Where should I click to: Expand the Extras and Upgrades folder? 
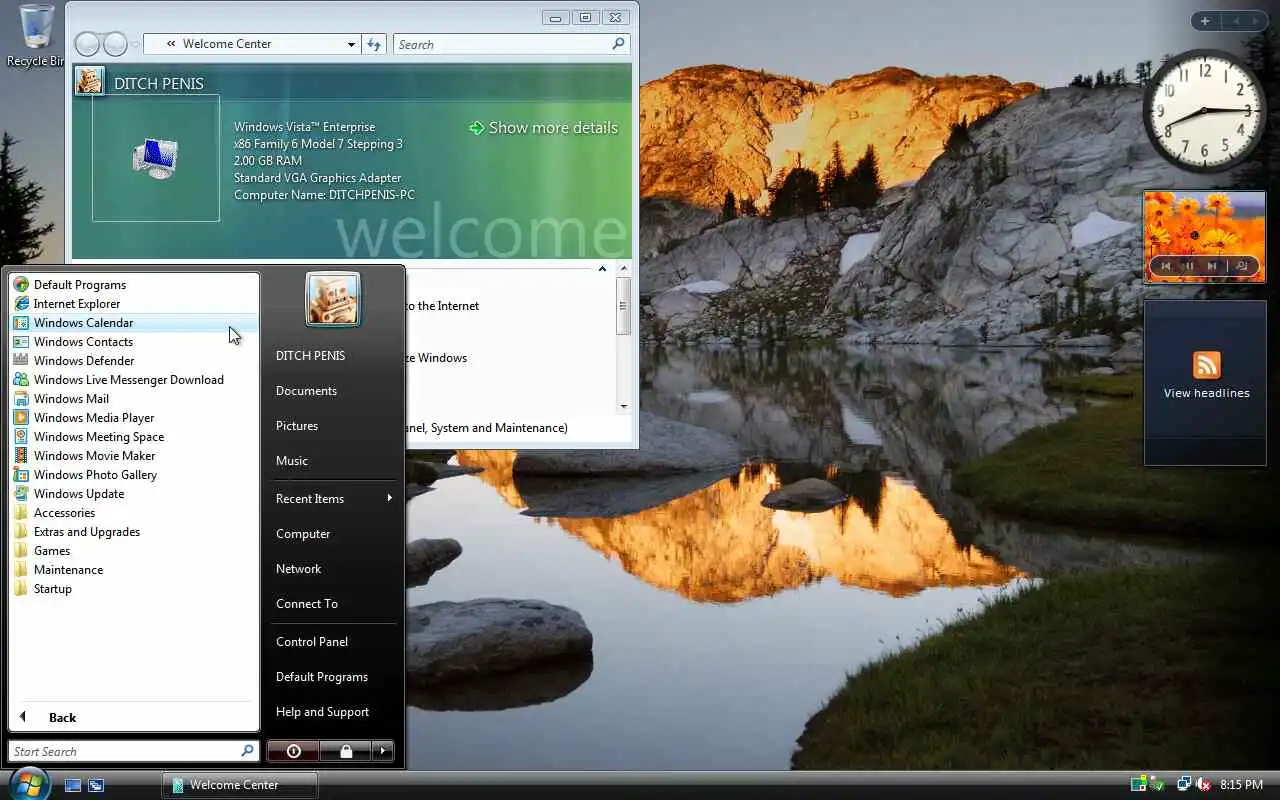tap(133, 532)
